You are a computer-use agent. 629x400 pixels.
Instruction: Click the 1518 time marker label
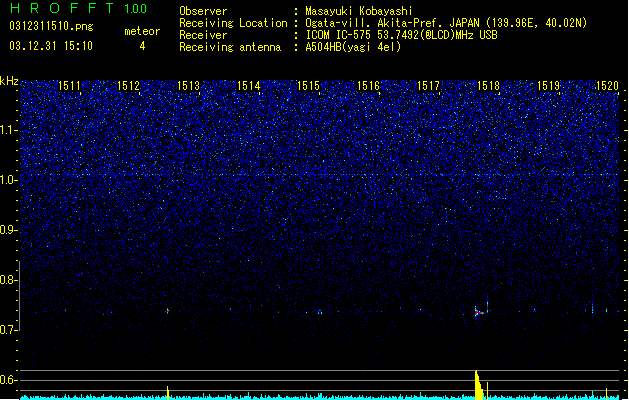(x=488, y=86)
